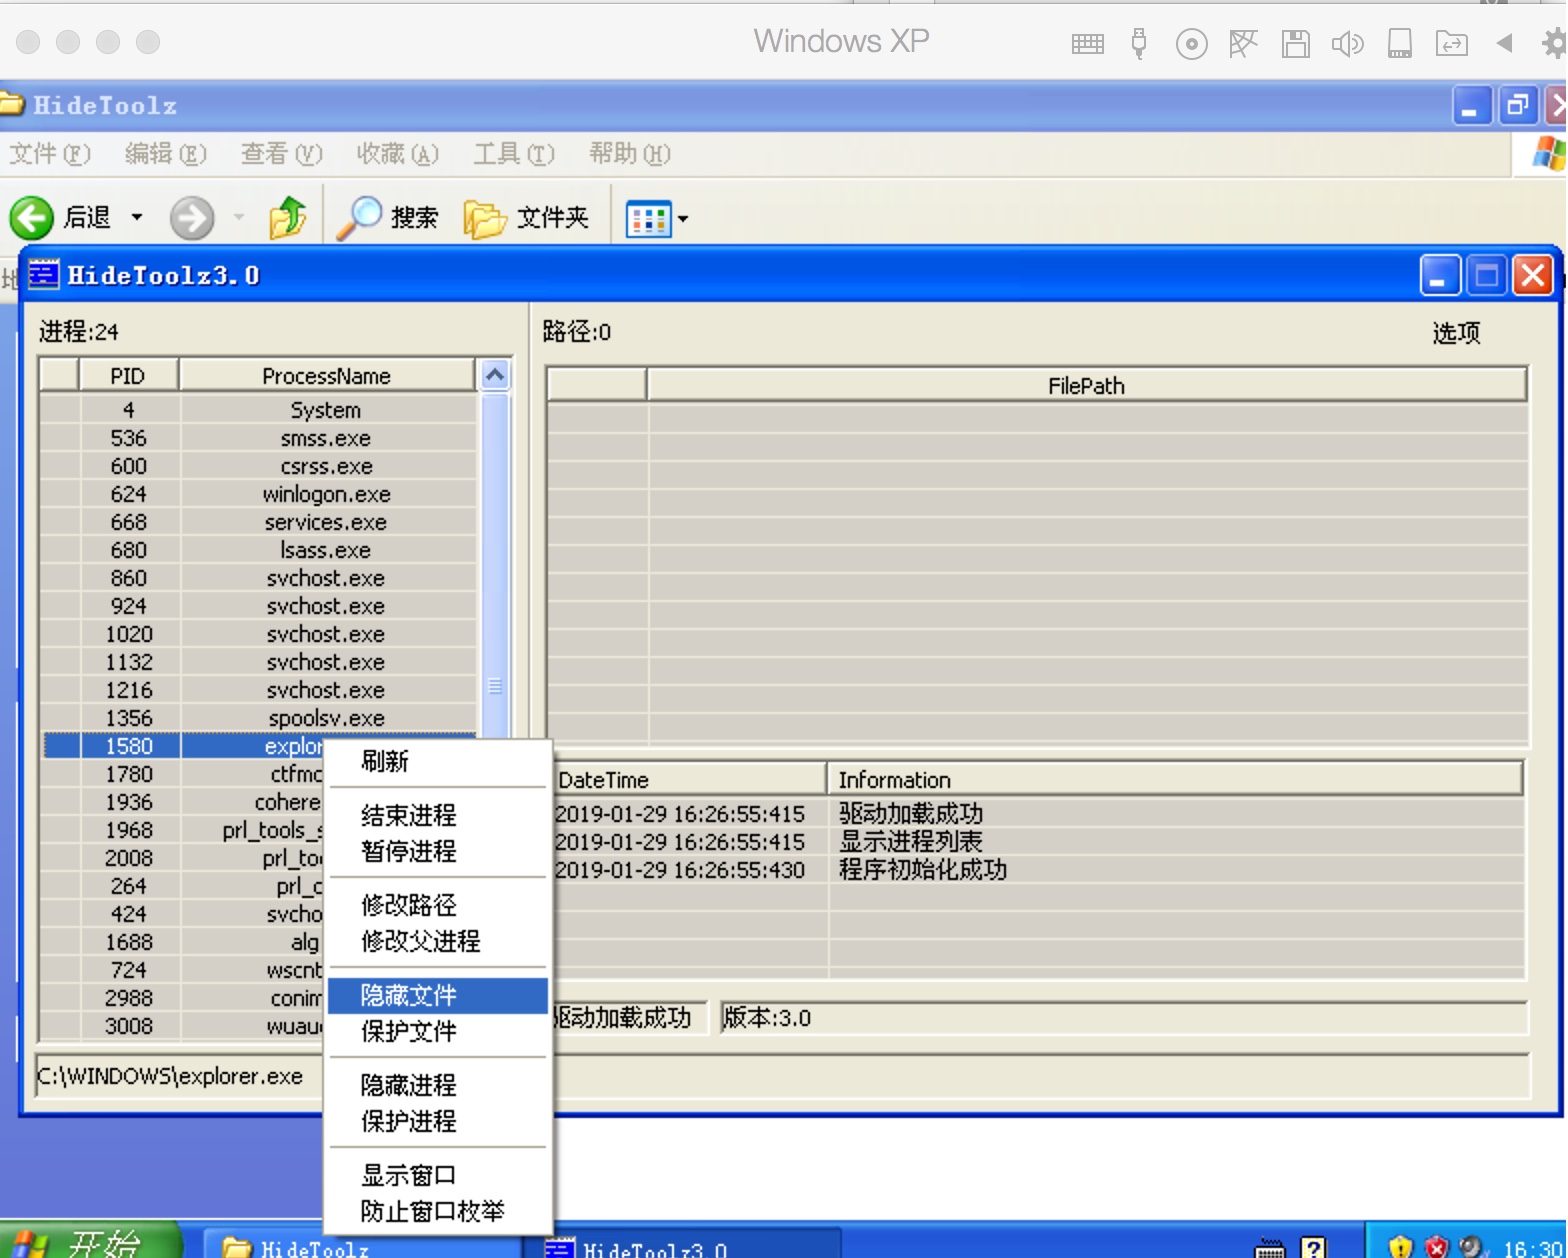Screen dimensions: 1568x1258
Task: Click the 版本:3.0 status field
Action: click(1124, 1018)
